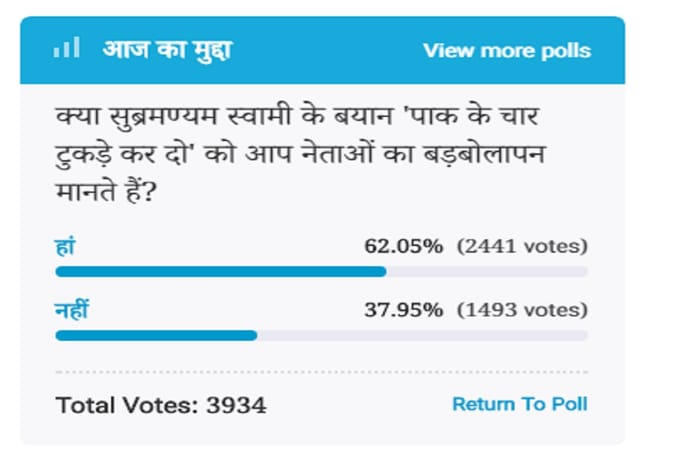
Task: Click the filled blue part of हां bar
Action: (x=220, y=271)
